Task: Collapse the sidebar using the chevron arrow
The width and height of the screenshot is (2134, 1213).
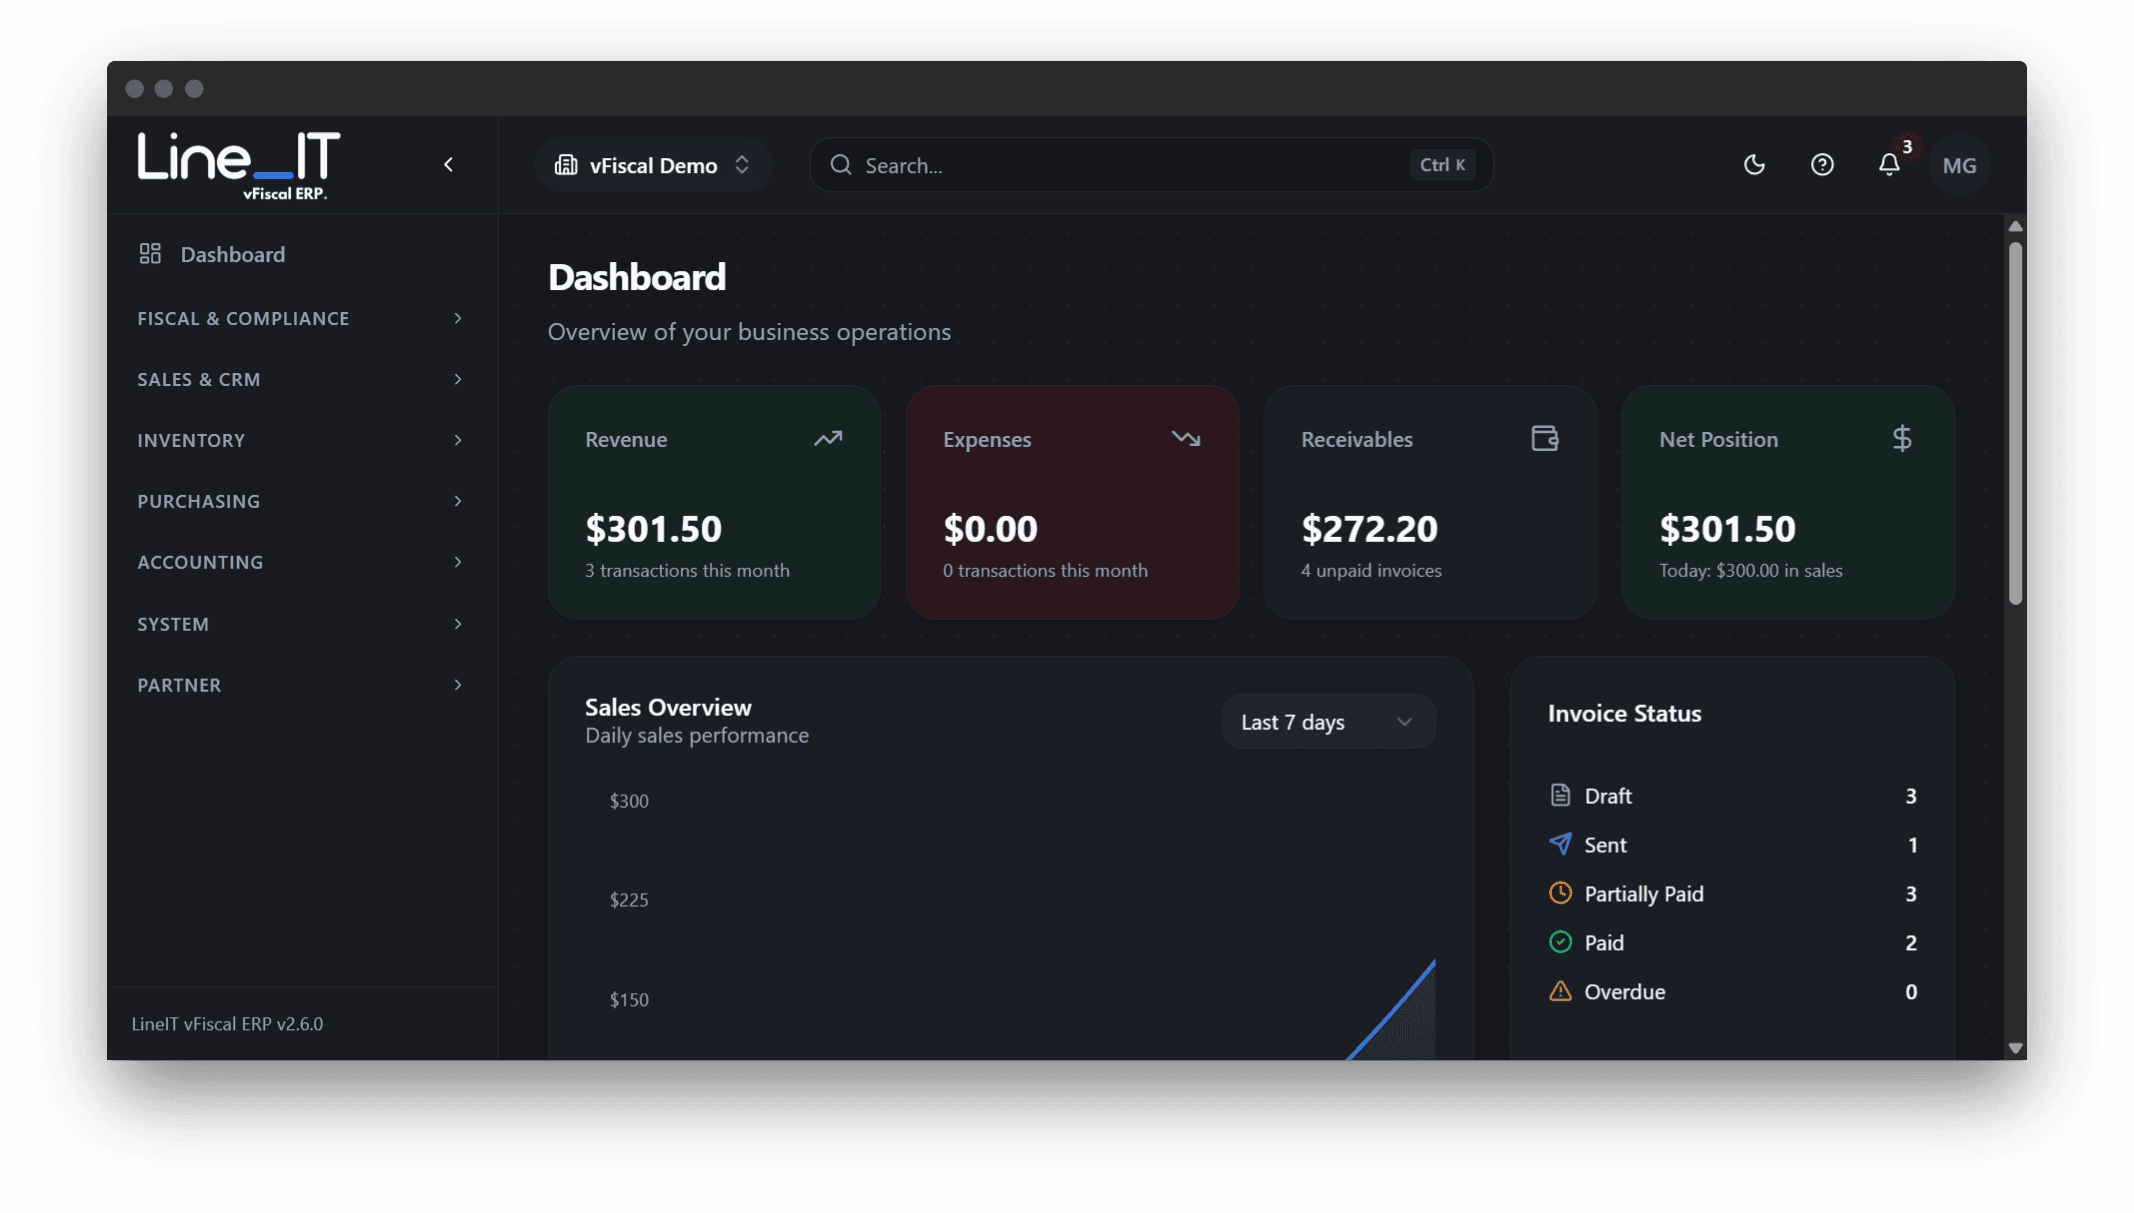Action: [x=448, y=164]
